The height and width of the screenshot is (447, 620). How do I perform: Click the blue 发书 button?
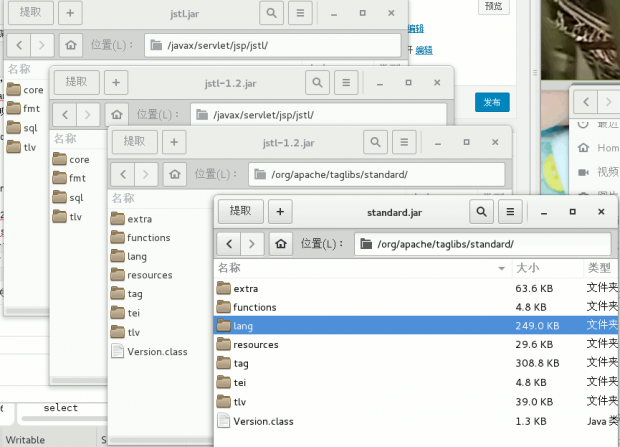[x=492, y=102]
